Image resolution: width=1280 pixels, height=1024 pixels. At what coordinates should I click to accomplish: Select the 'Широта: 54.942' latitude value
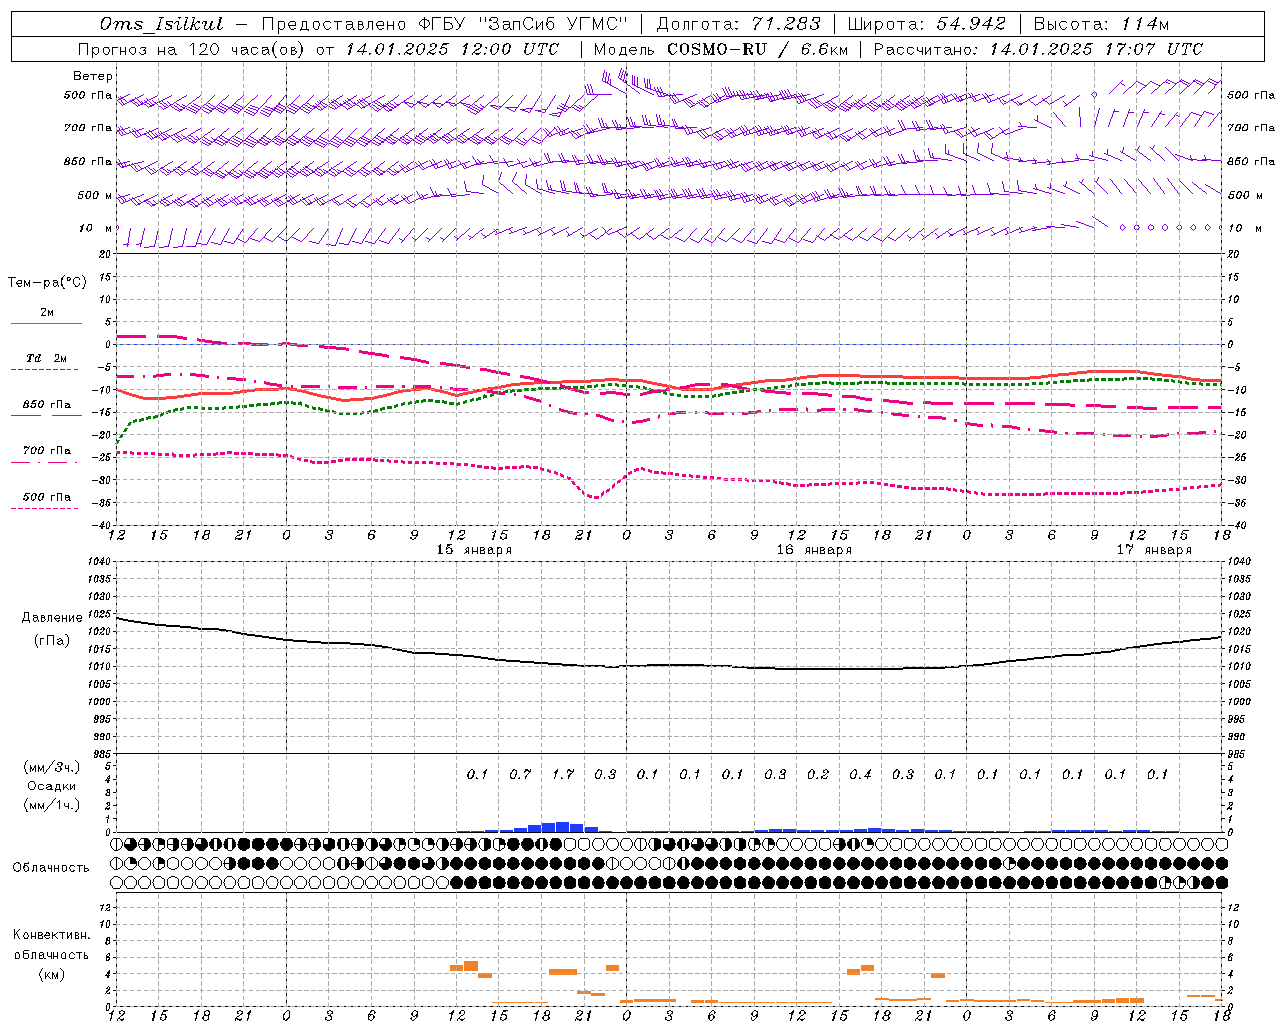(x=927, y=24)
